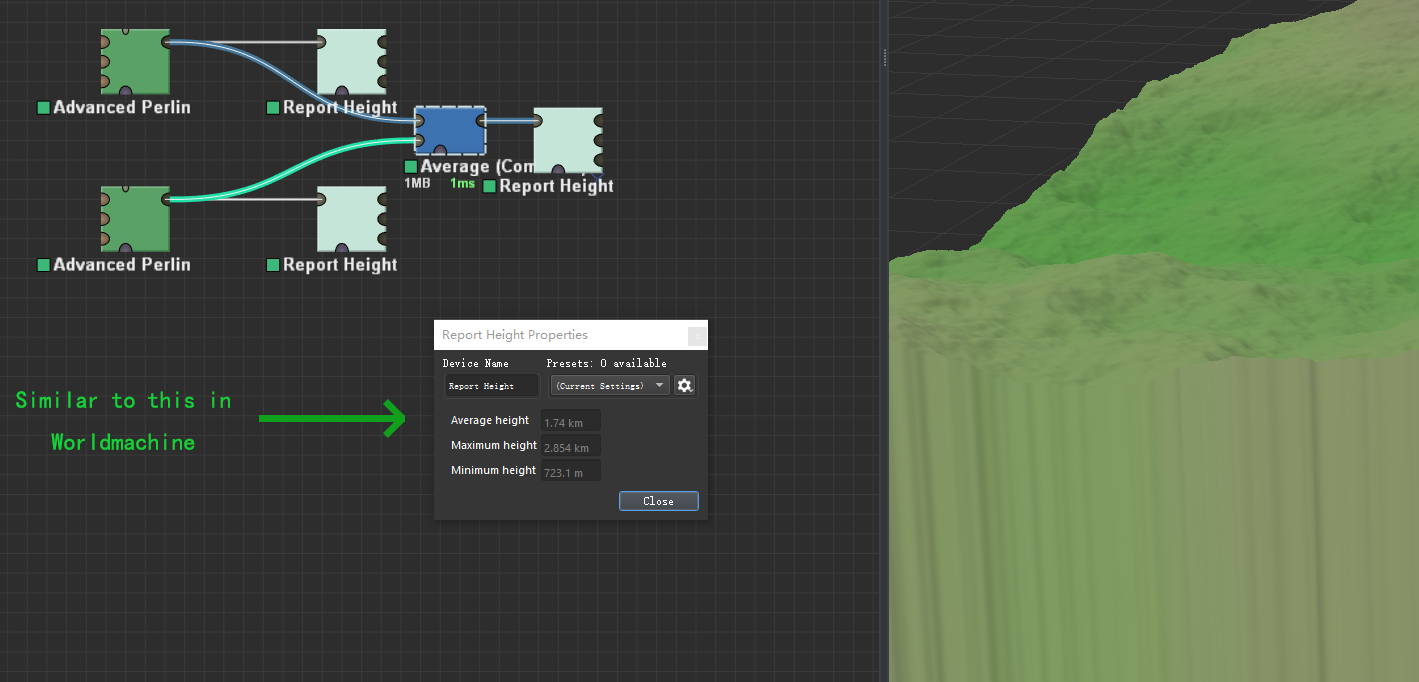
Task: Toggle enable box for bottom Advanced Perlin
Action: click(43, 265)
